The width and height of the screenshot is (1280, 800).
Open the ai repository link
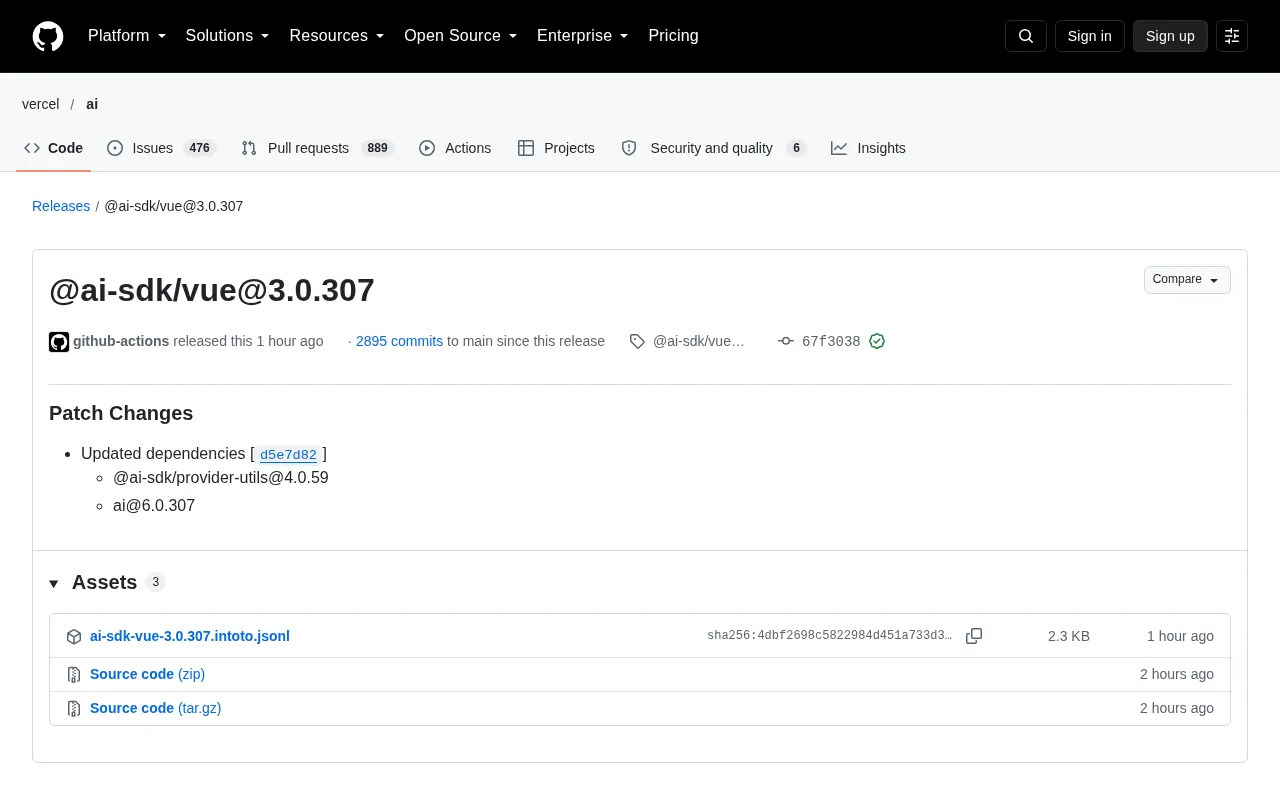pyautogui.click(x=92, y=104)
